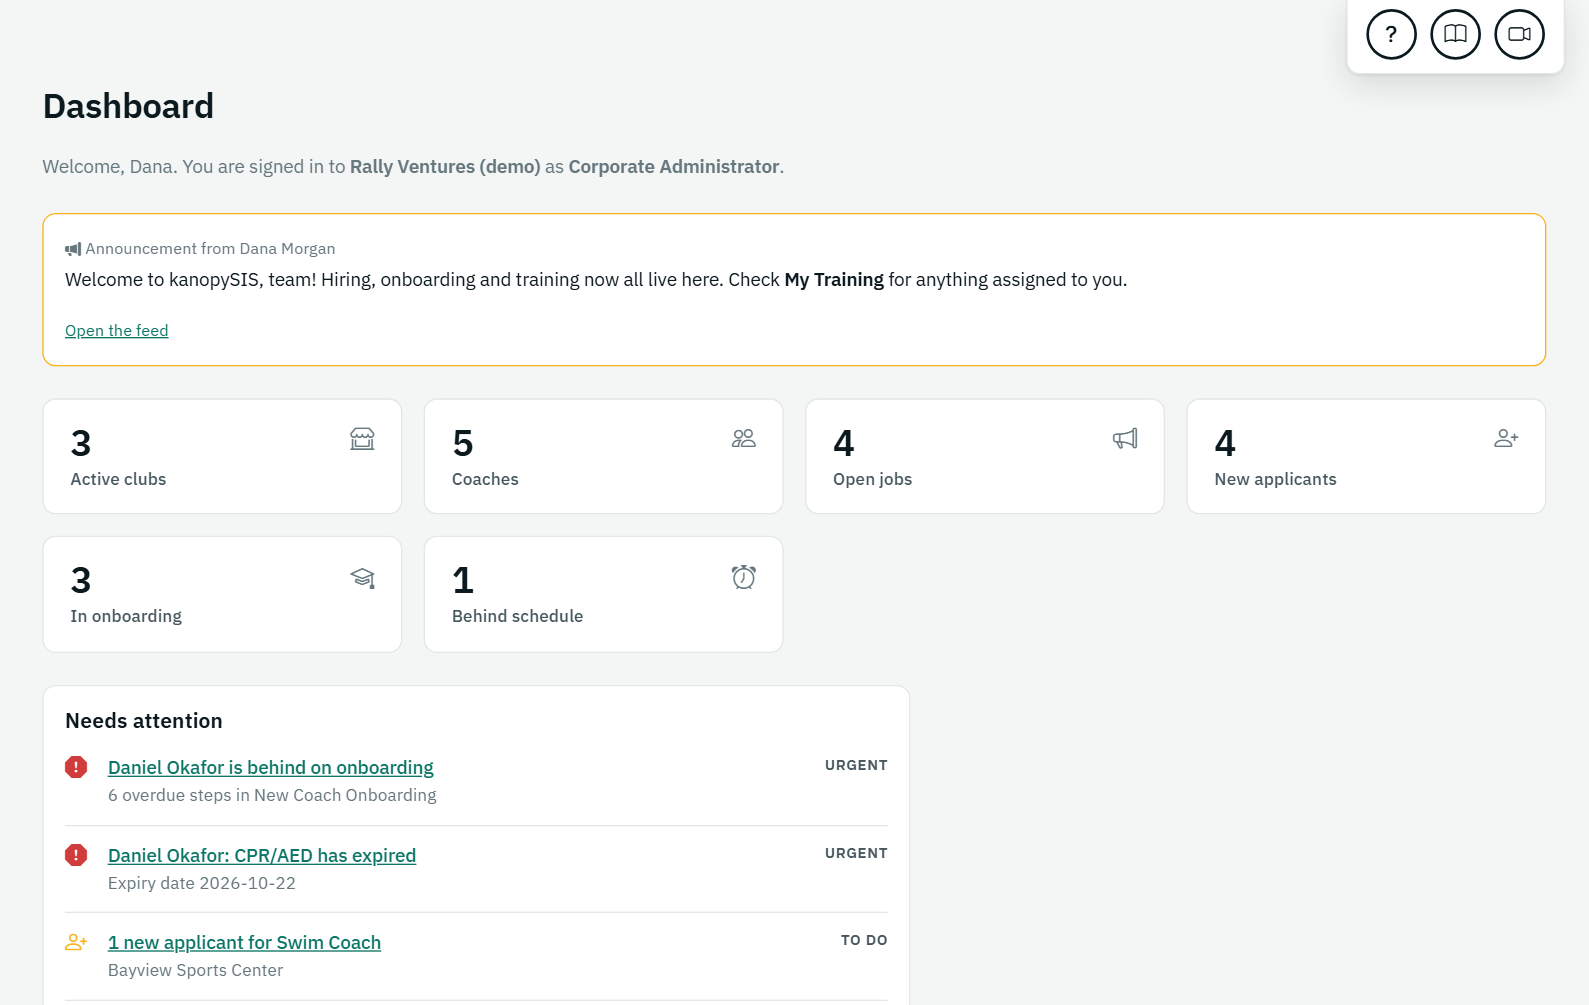Click the graduation cap icon on In onboarding card

tap(362, 577)
